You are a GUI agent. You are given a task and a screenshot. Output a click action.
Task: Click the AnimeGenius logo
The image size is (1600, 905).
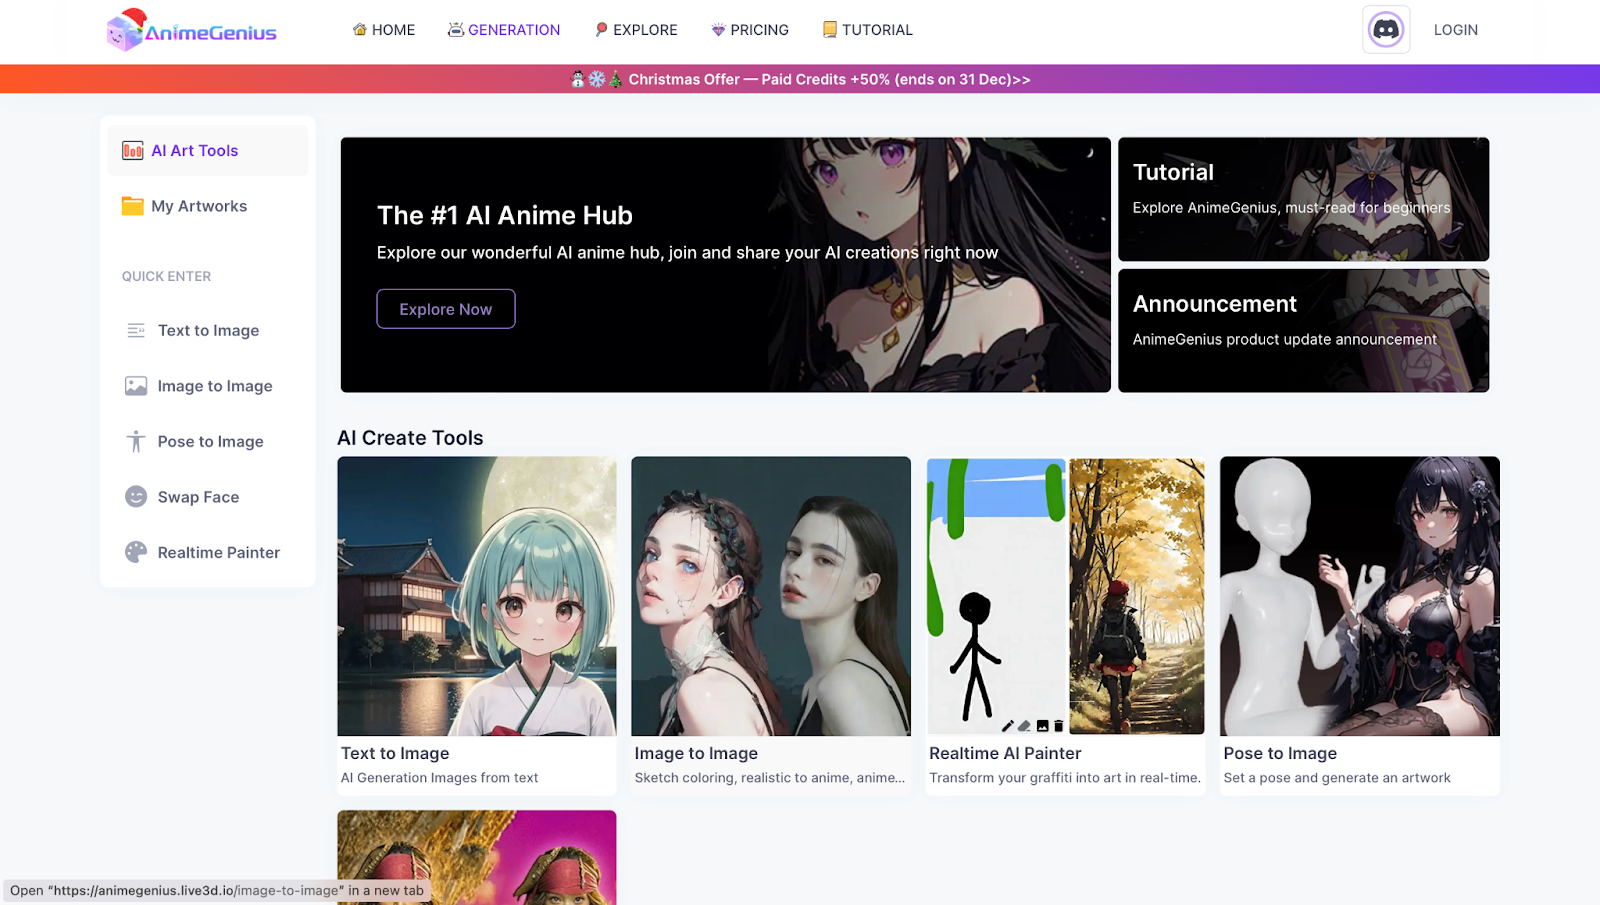(192, 30)
